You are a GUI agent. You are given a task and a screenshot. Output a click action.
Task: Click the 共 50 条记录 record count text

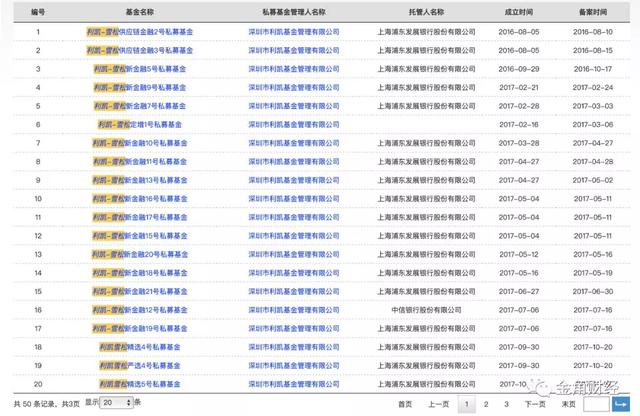35,404
